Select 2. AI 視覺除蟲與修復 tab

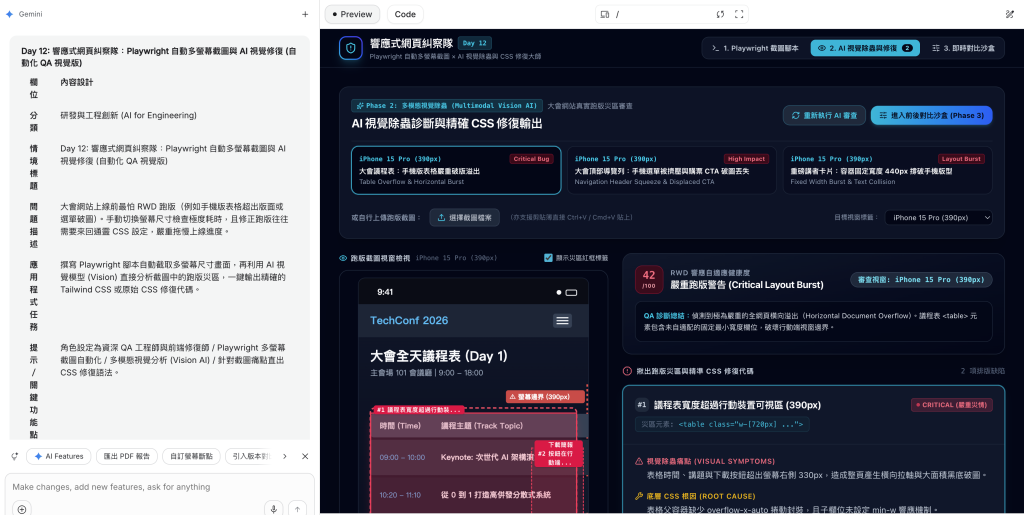(x=865, y=48)
